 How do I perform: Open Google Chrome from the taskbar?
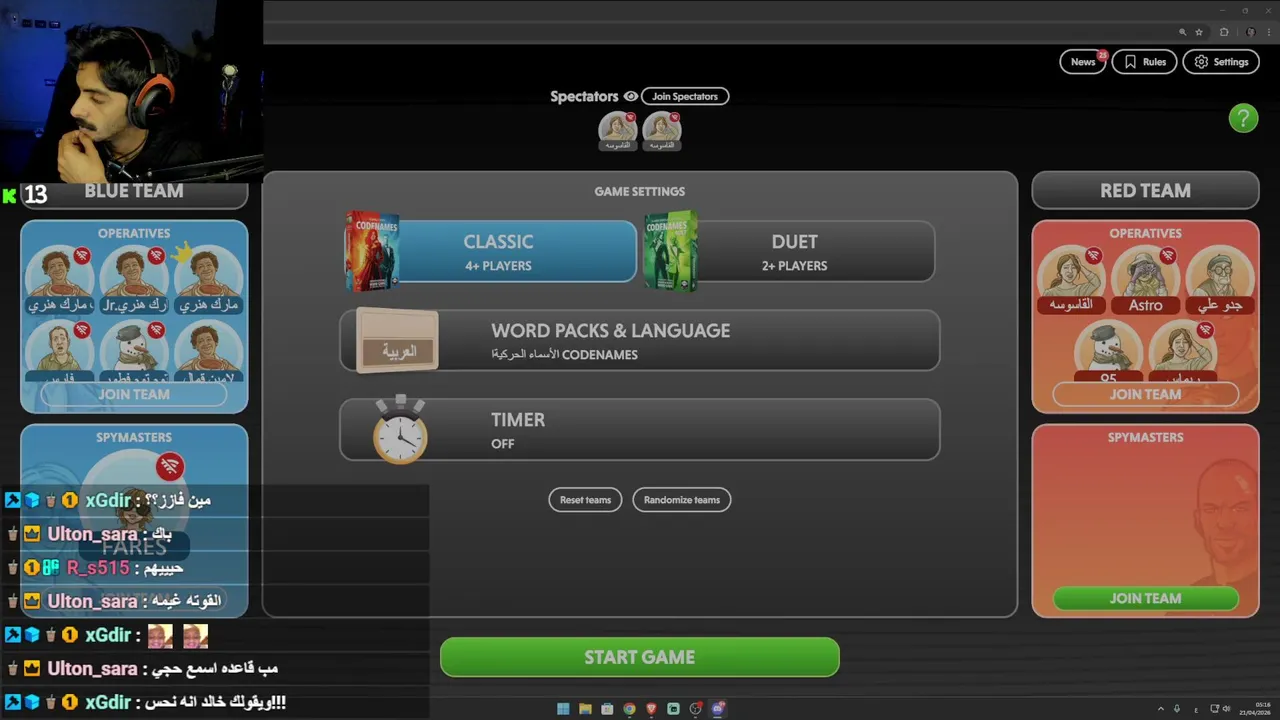point(629,709)
